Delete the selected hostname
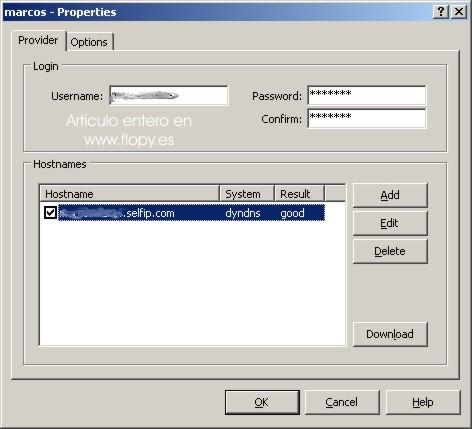 pyautogui.click(x=390, y=251)
